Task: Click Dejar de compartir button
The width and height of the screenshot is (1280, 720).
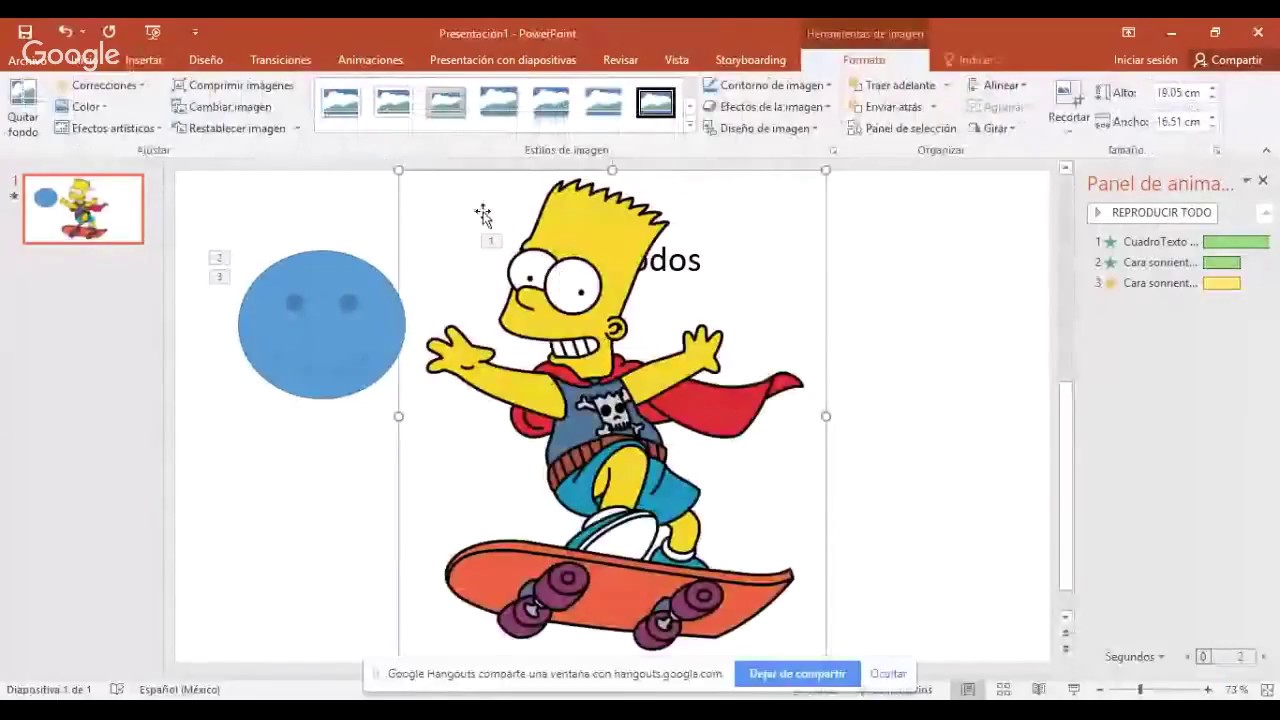Action: tap(797, 674)
